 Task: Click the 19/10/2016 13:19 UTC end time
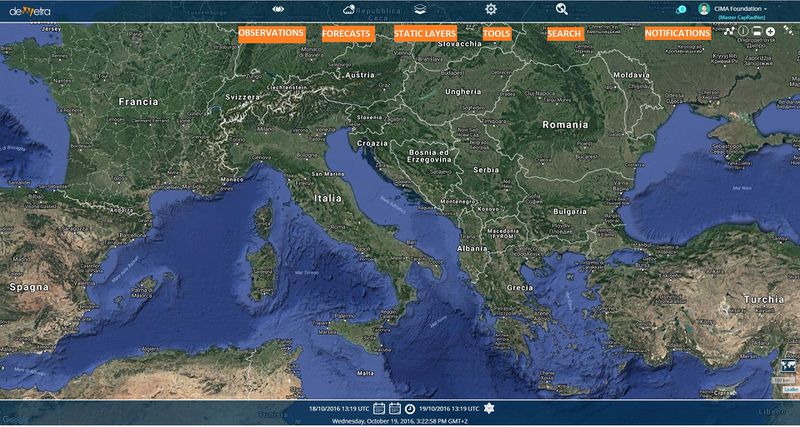click(x=449, y=409)
